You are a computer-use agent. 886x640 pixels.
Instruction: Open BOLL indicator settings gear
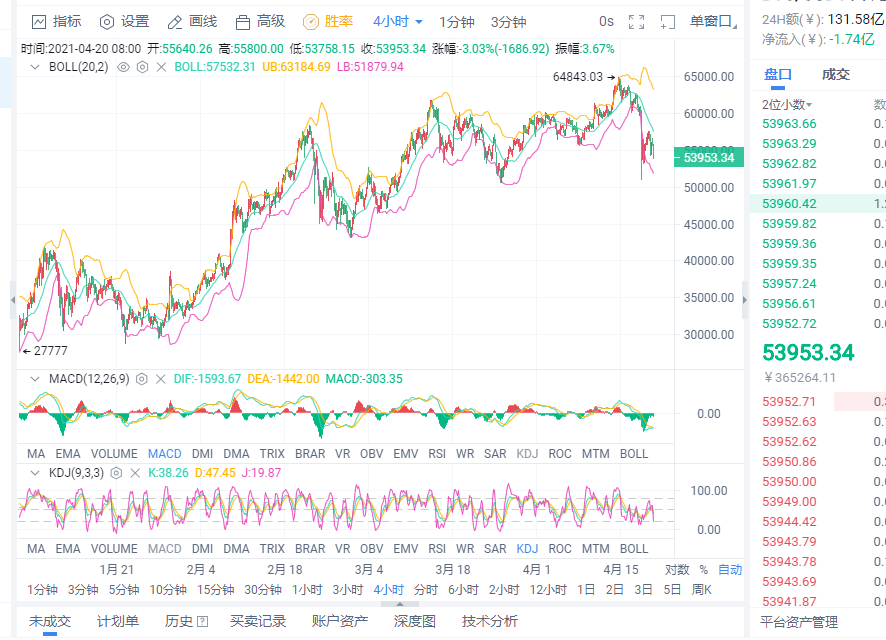tap(141, 69)
